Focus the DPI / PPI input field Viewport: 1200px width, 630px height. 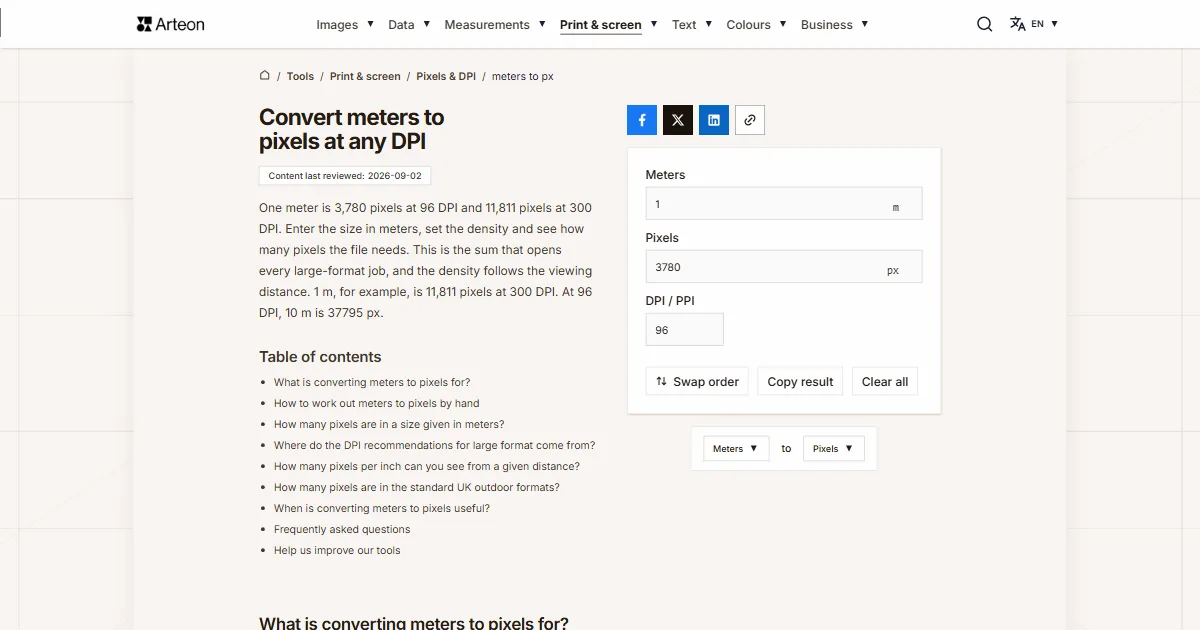point(685,330)
